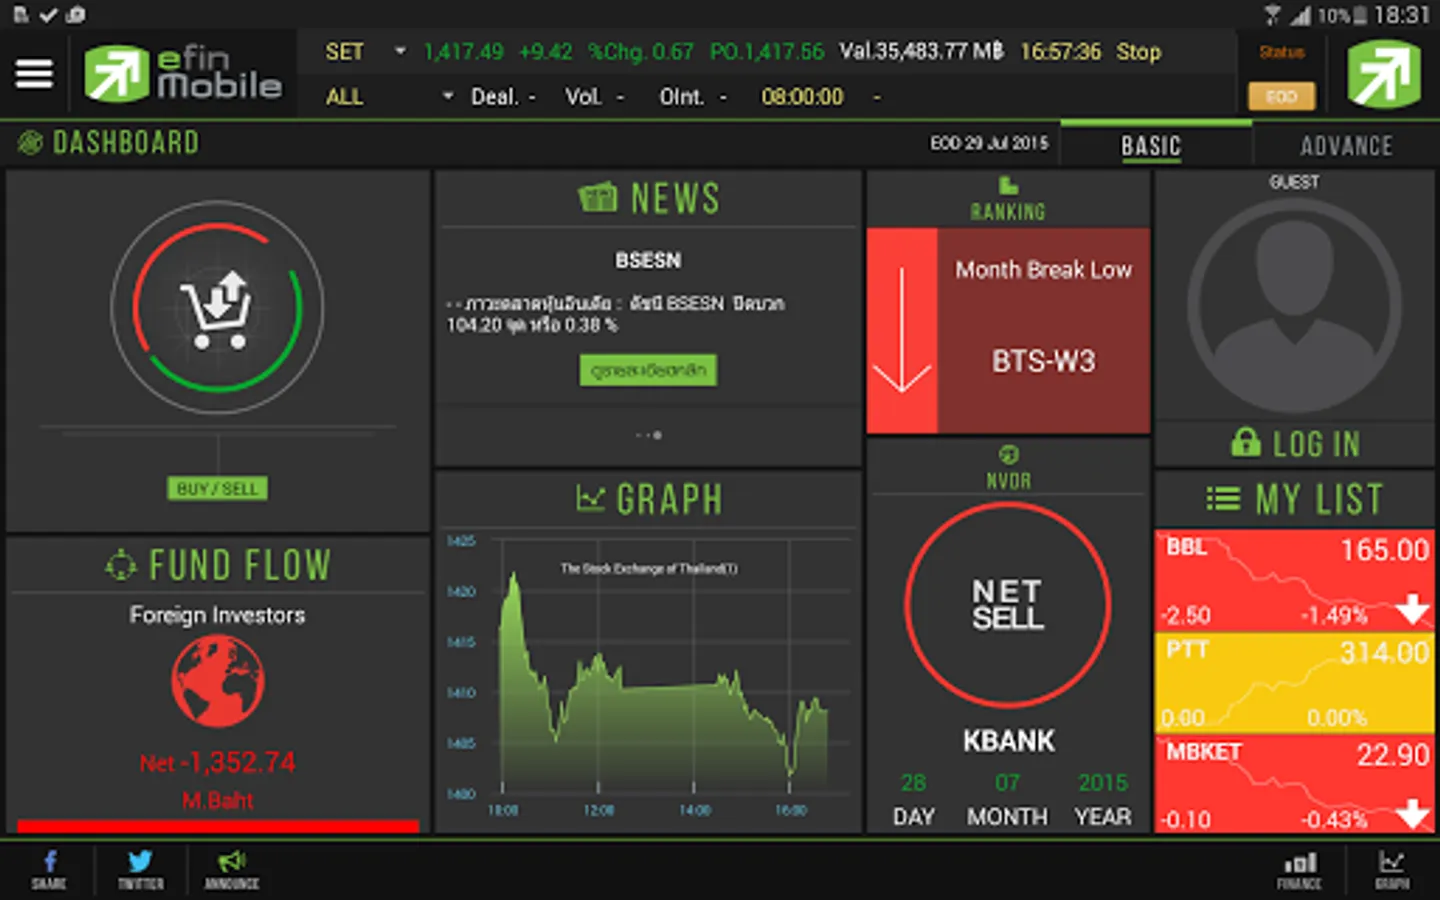The width and height of the screenshot is (1440, 900).
Task: Tap the BUY / SELL button
Action: [x=217, y=489]
